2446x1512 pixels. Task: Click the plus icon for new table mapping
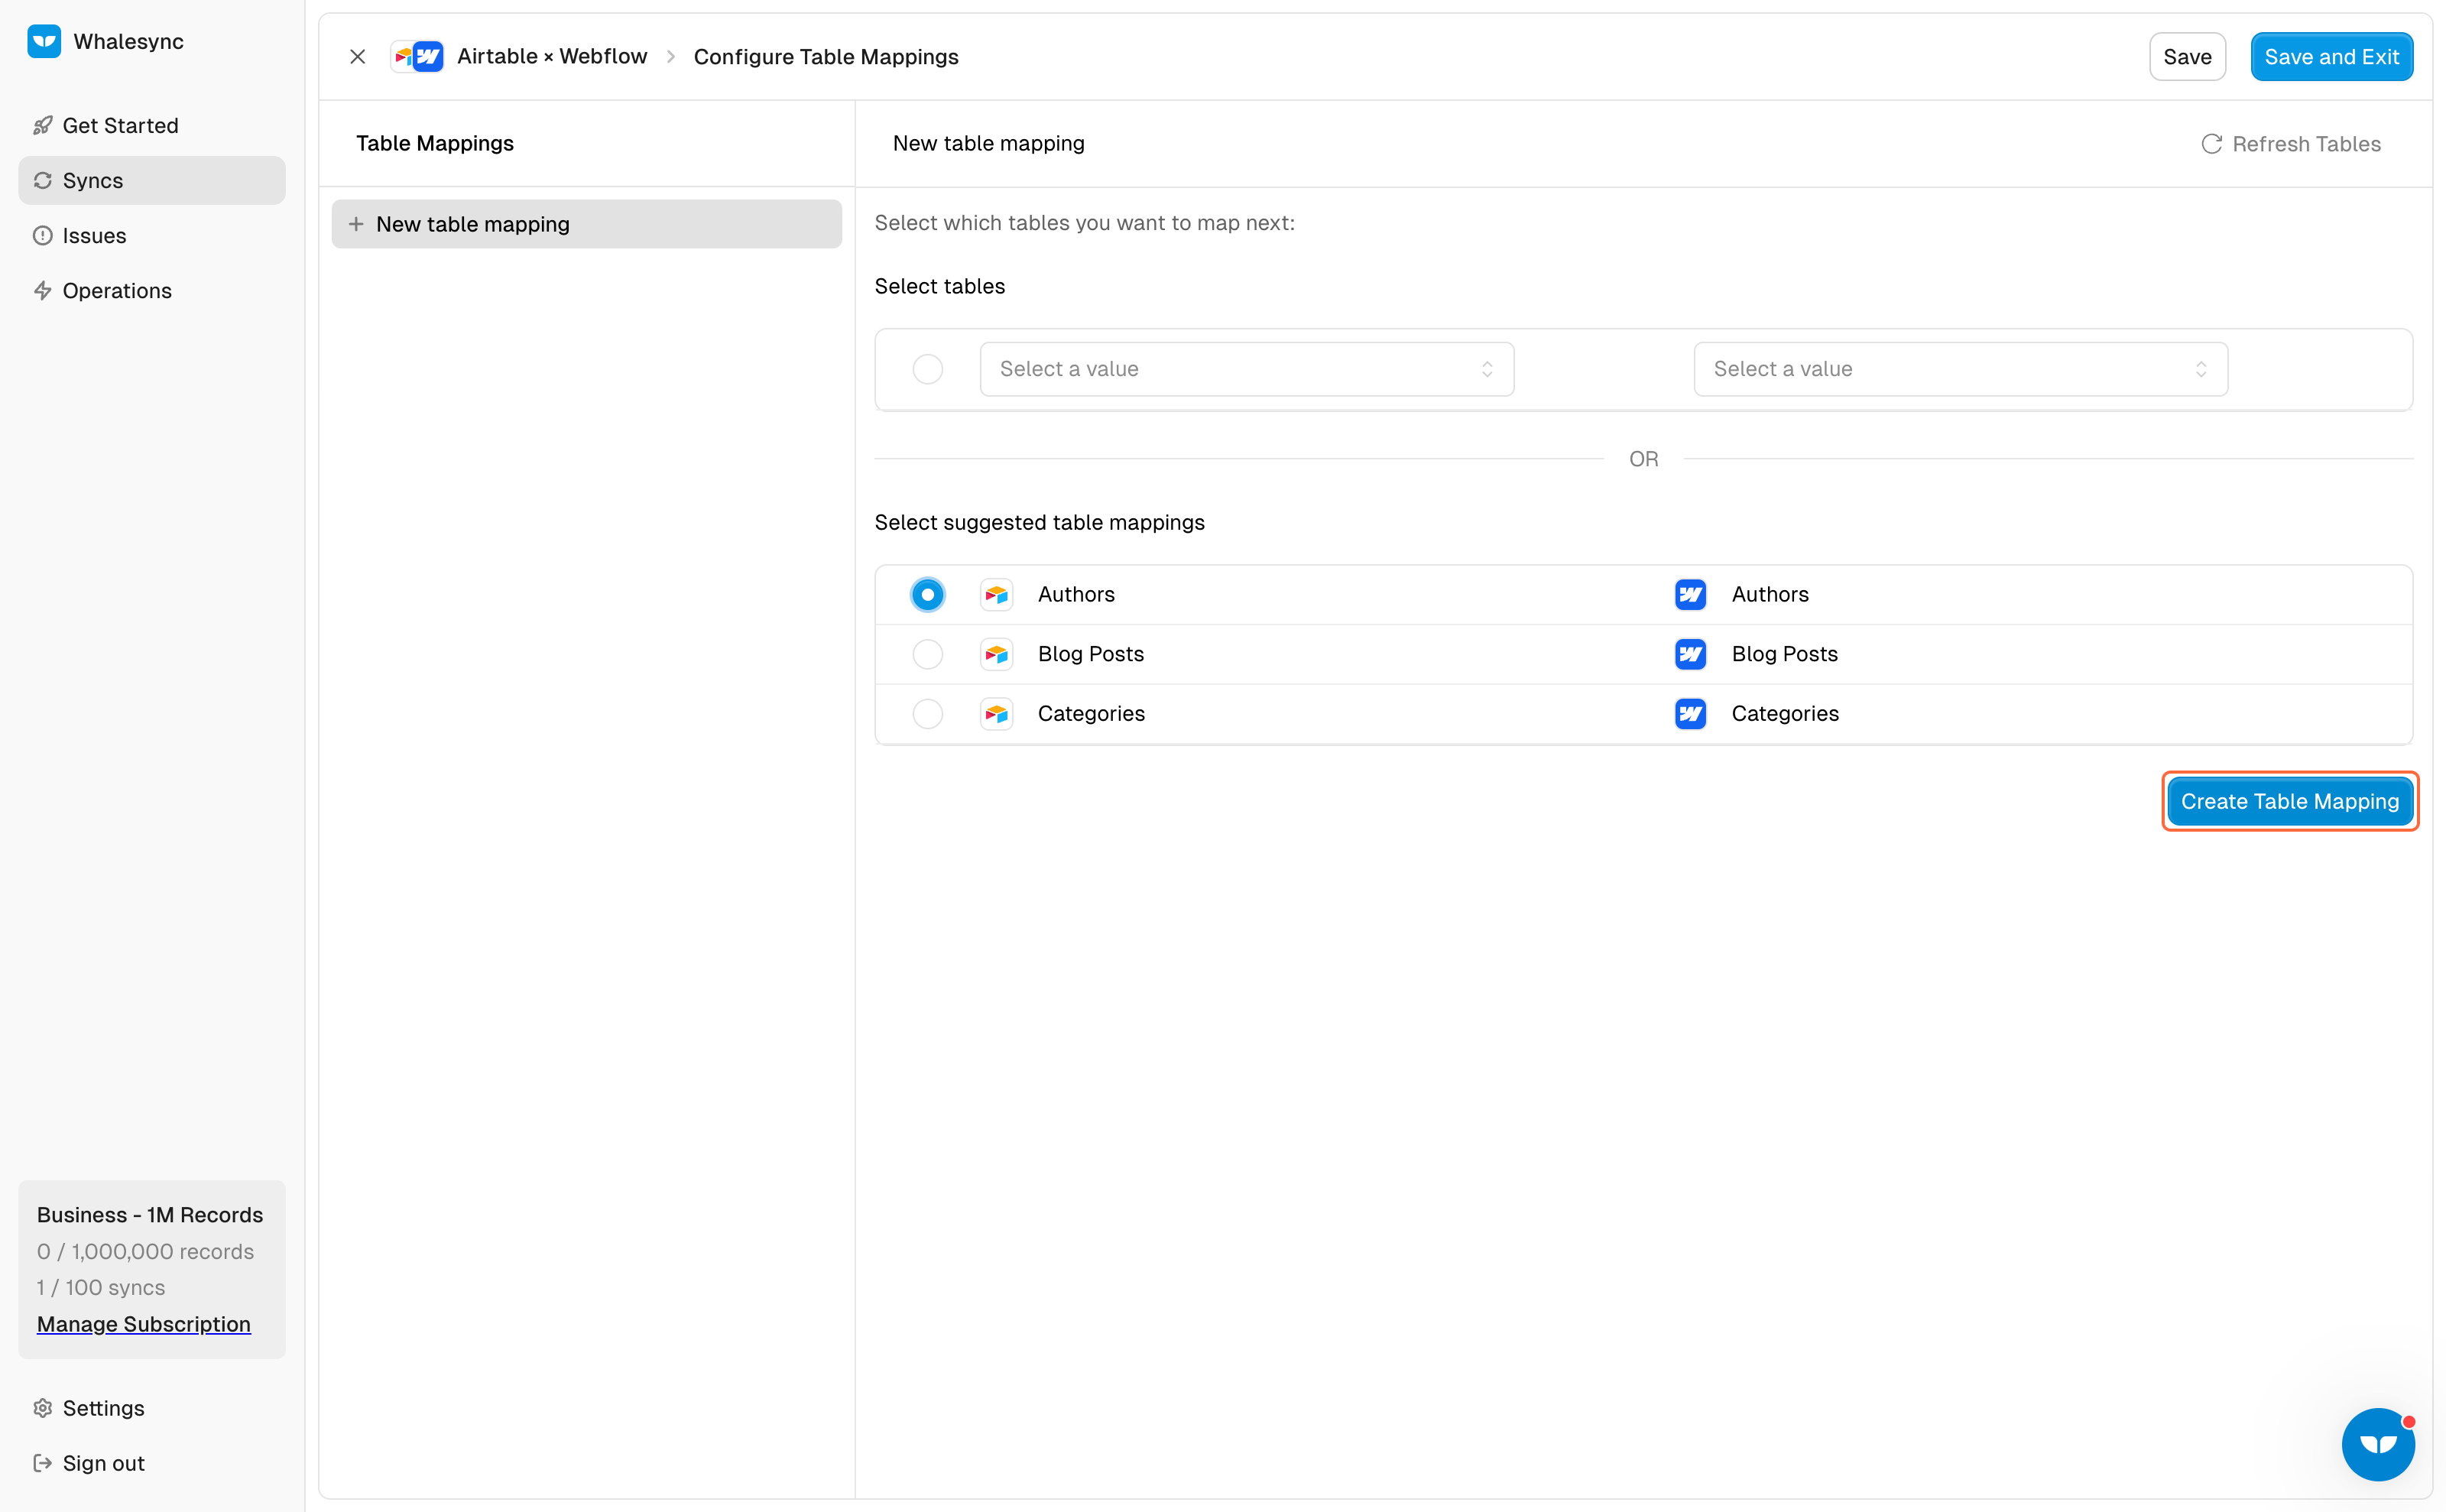click(x=356, y=224)
